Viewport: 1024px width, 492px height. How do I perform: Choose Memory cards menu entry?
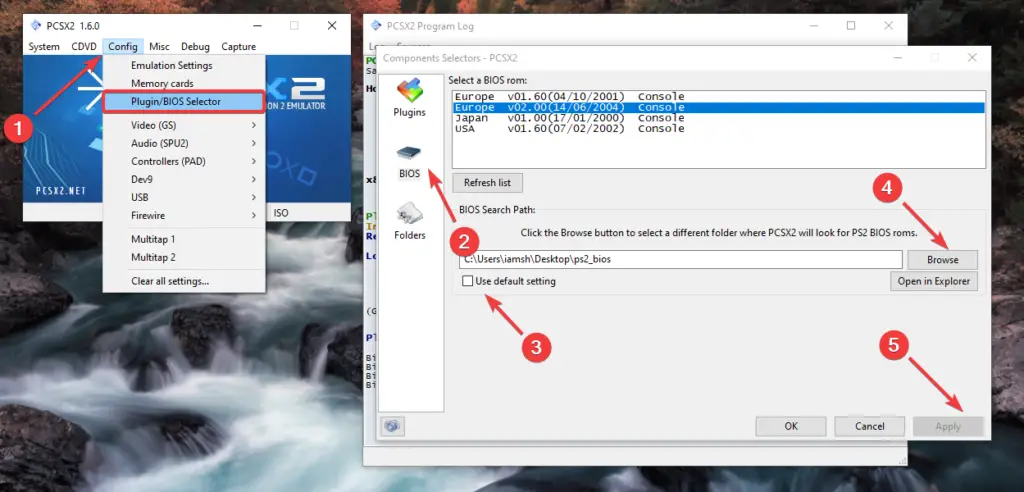pos(184,84)
